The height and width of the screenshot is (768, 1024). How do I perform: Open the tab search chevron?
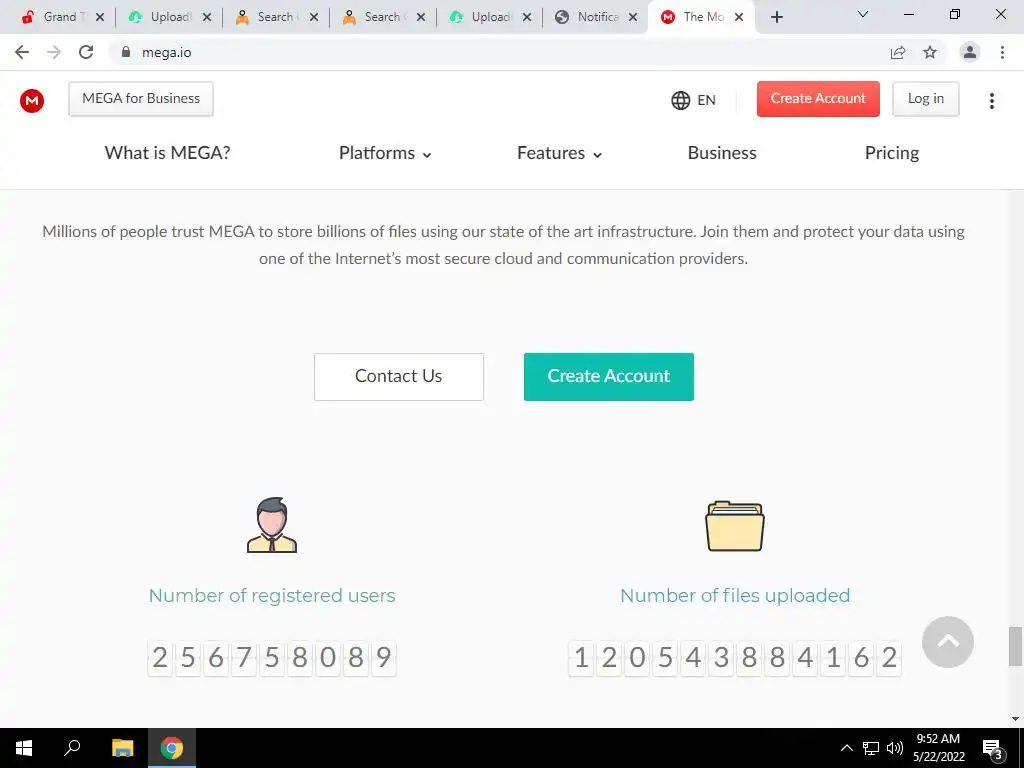click(x=863, y=14)
